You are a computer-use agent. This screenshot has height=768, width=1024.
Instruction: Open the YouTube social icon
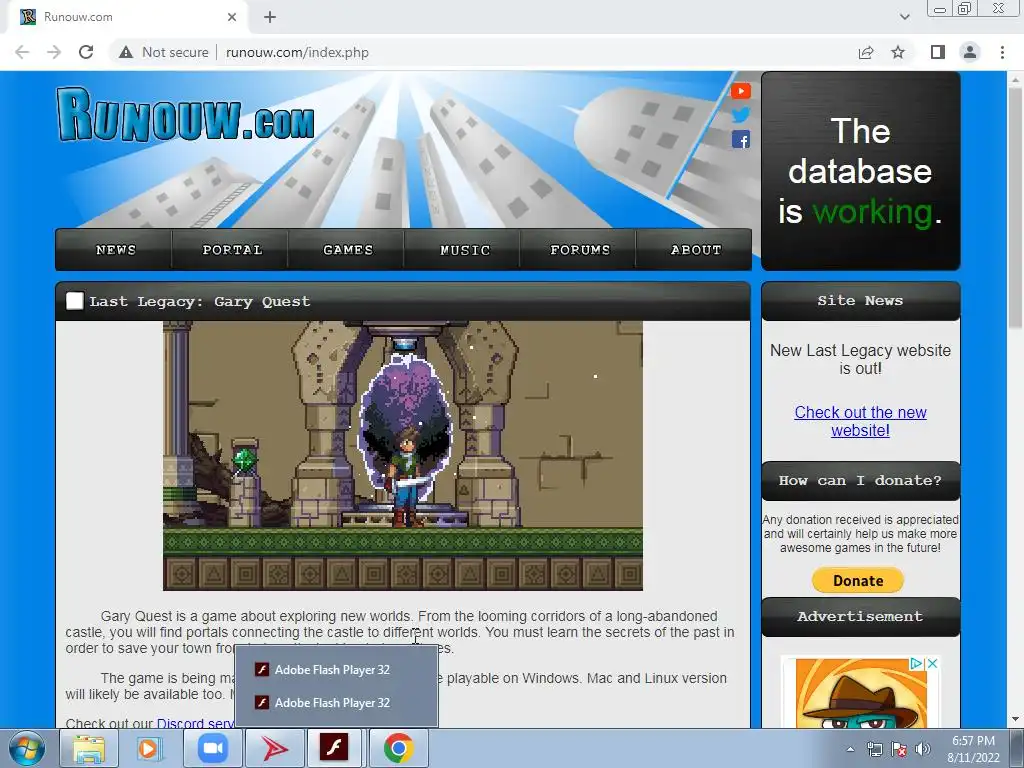click(x=741, y=91)
